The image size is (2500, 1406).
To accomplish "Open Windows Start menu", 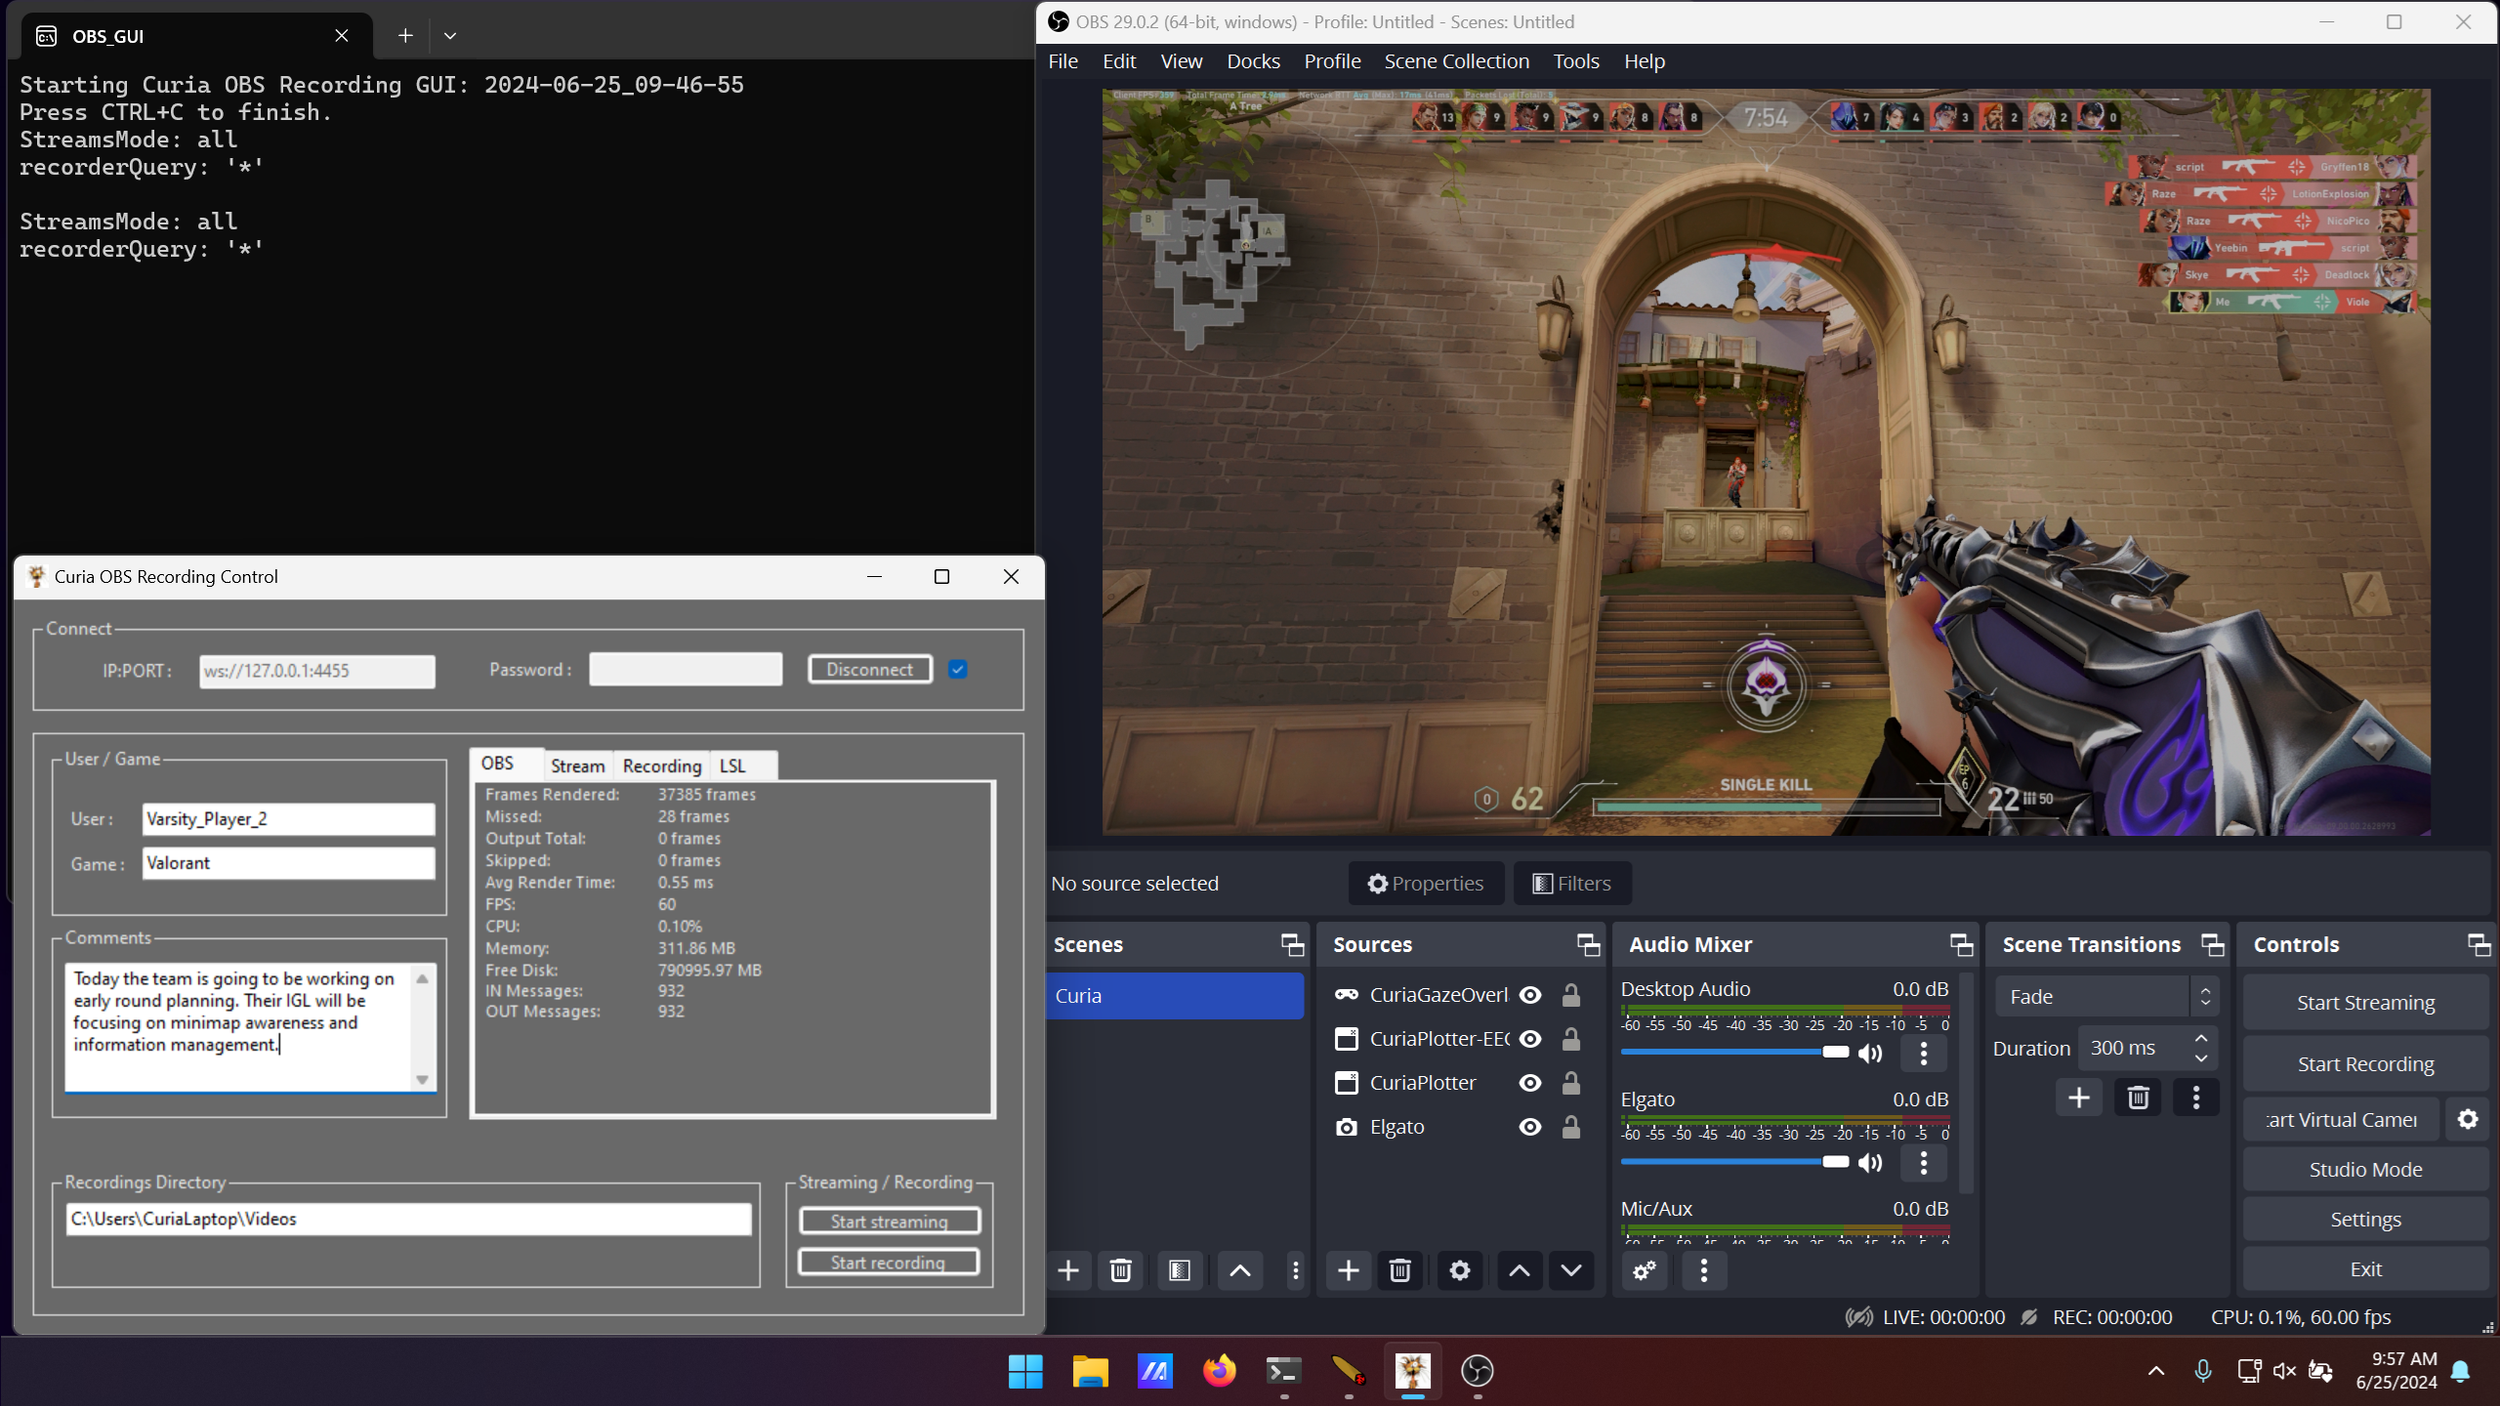I will point(1025,1371).
